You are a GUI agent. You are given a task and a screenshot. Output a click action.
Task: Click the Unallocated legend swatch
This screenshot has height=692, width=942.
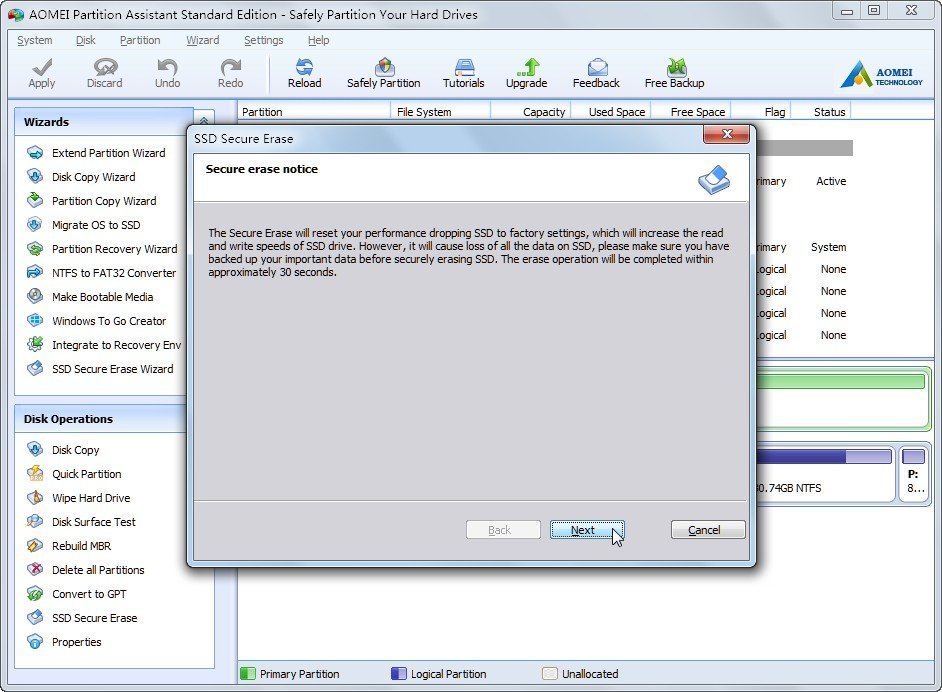[x=549, y=673]
